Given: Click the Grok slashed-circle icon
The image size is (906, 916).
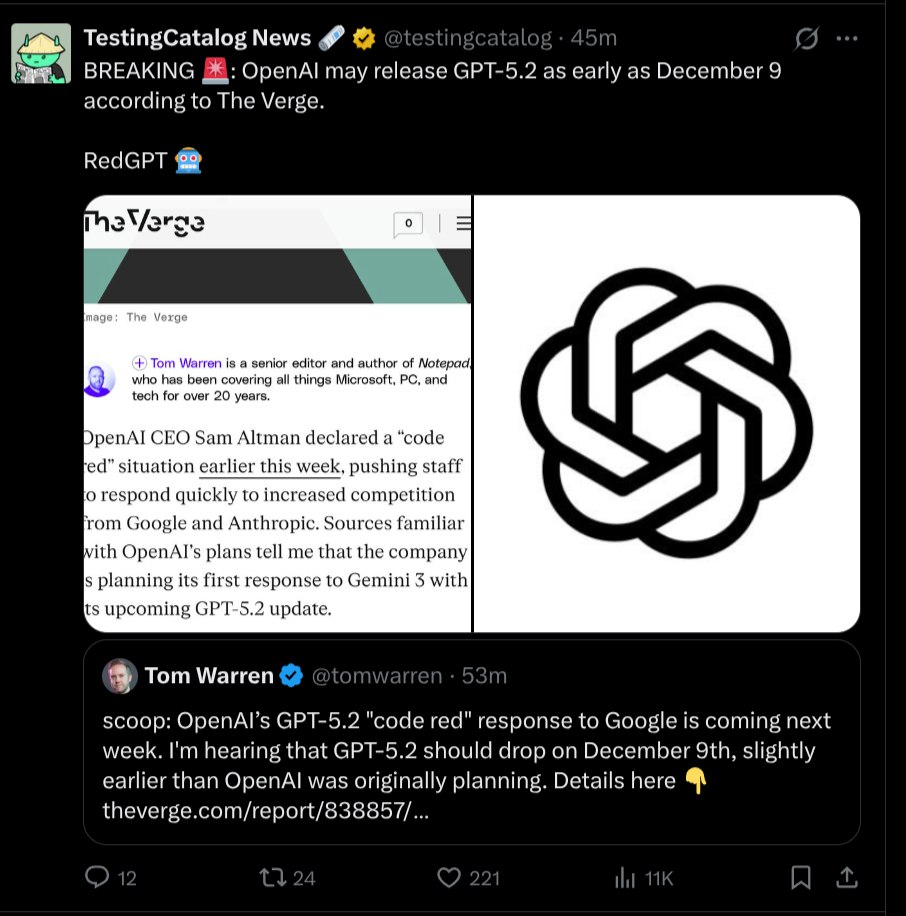Looking at the screenshot, I should click(x=806, y=39).
